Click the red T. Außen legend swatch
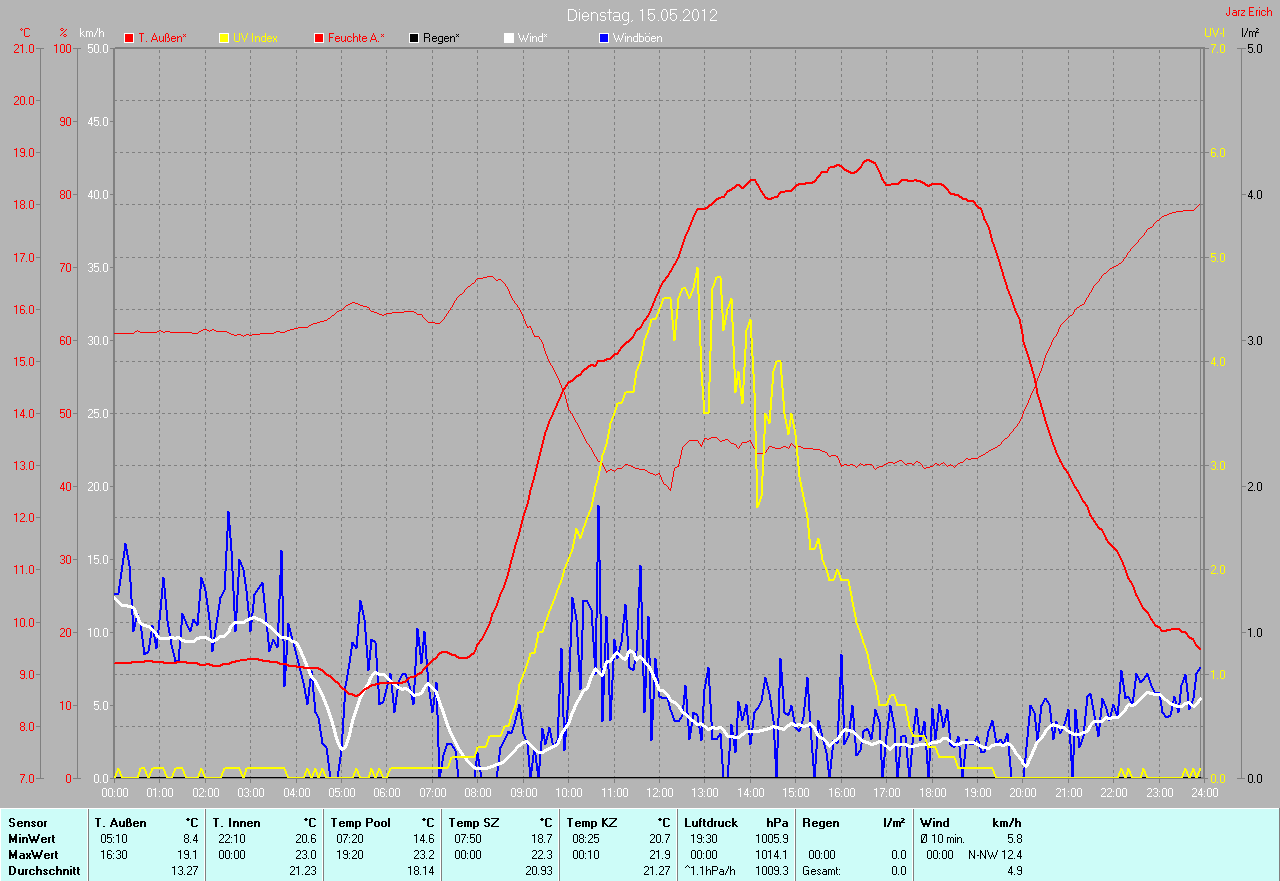 tap(129, 38)
